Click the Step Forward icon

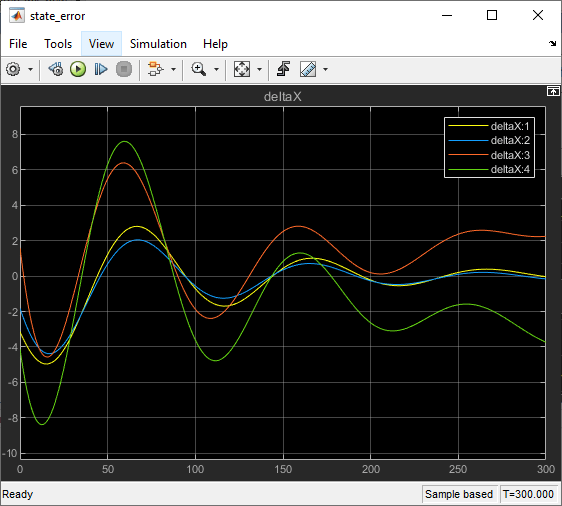click(101, 69)
